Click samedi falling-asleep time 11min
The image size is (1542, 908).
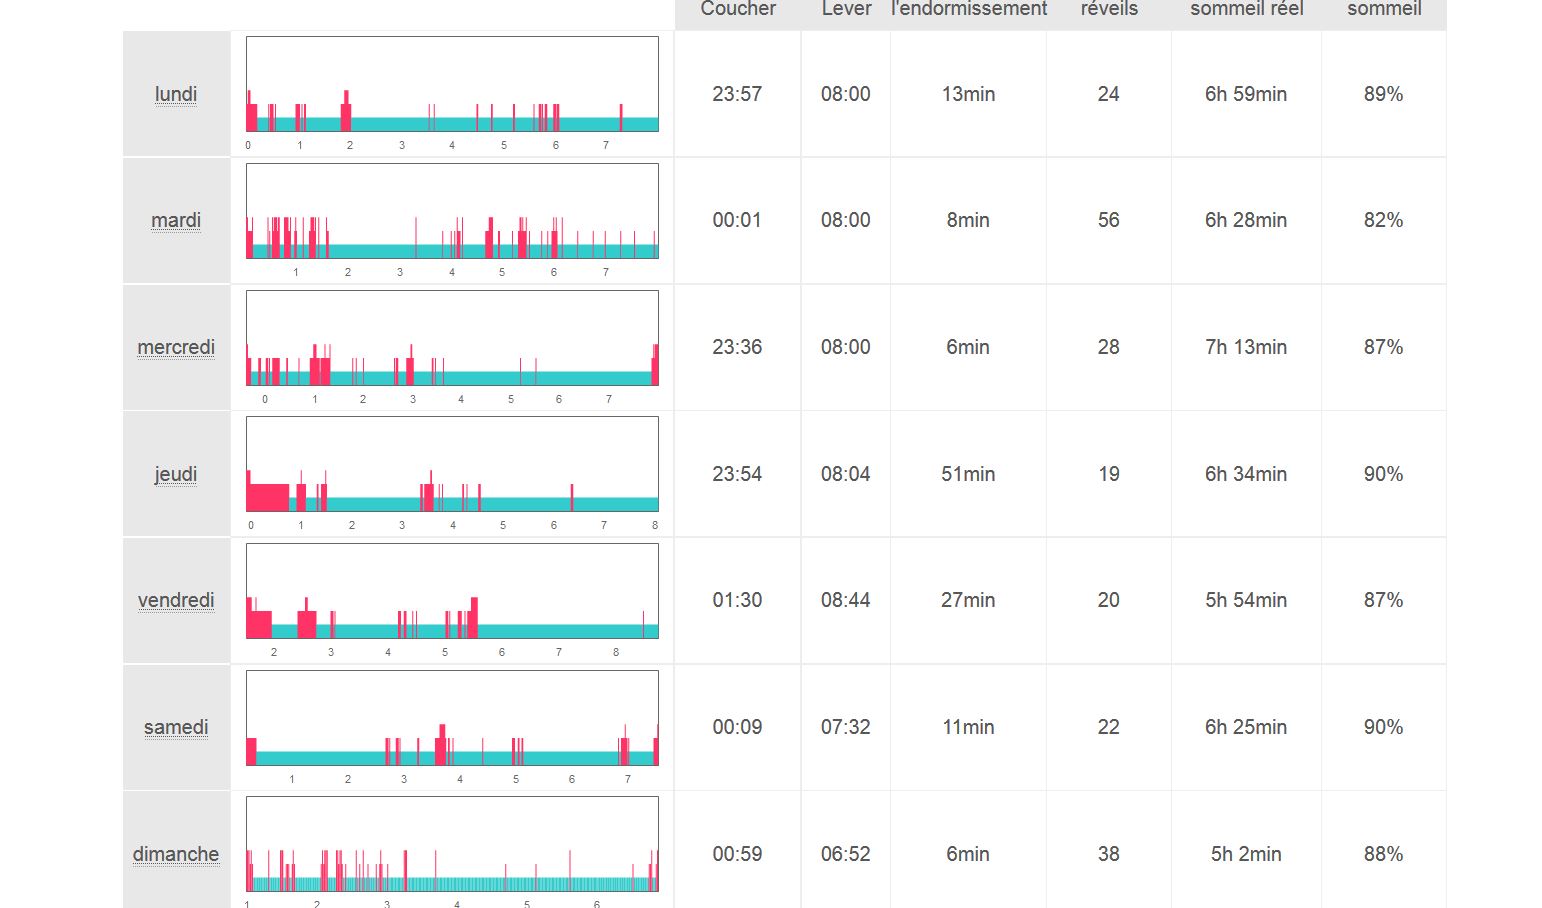(968, 727)
